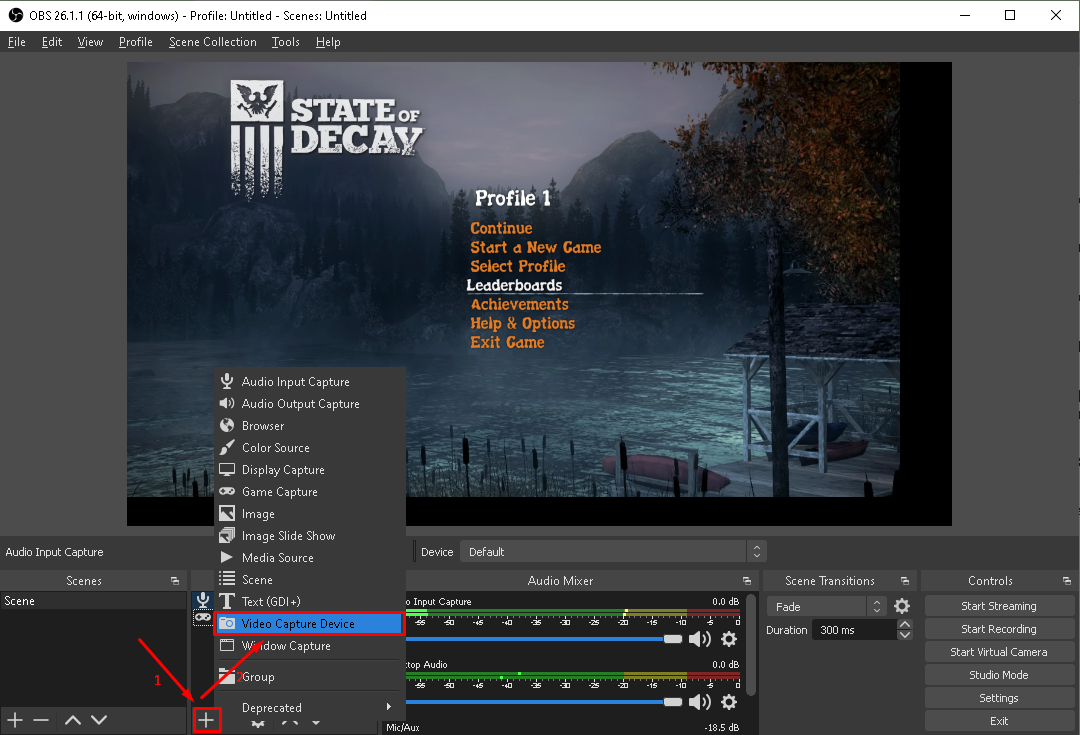1080x735 pixels.
Task: Open the View menu
Action: tap(90, 42)
